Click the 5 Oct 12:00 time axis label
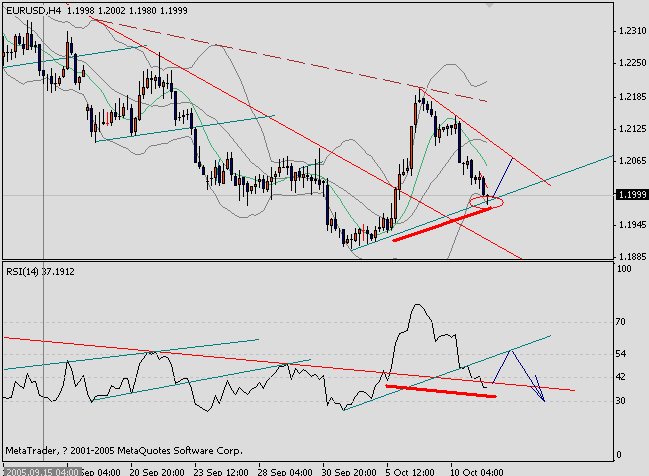 [410, 472]
